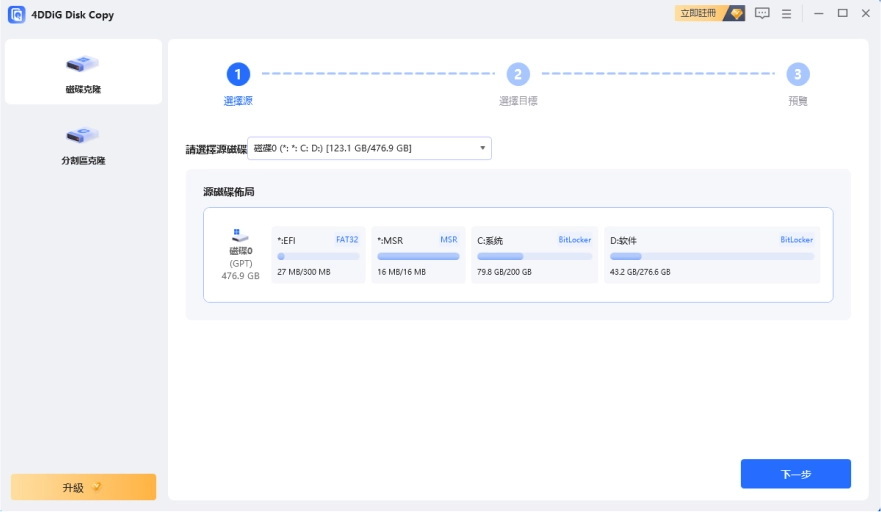Click the 4DDiG Disk Copy app logo
881x512 pixels.
coord(16,14)
